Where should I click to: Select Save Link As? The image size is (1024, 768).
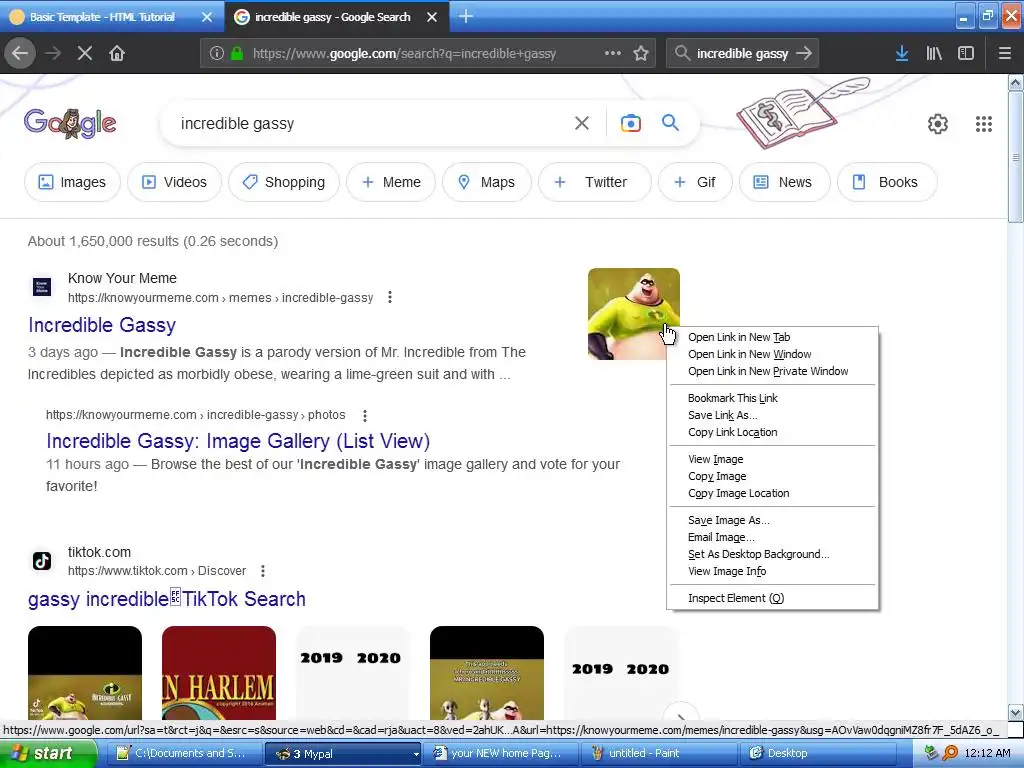(x=772, y=415)
